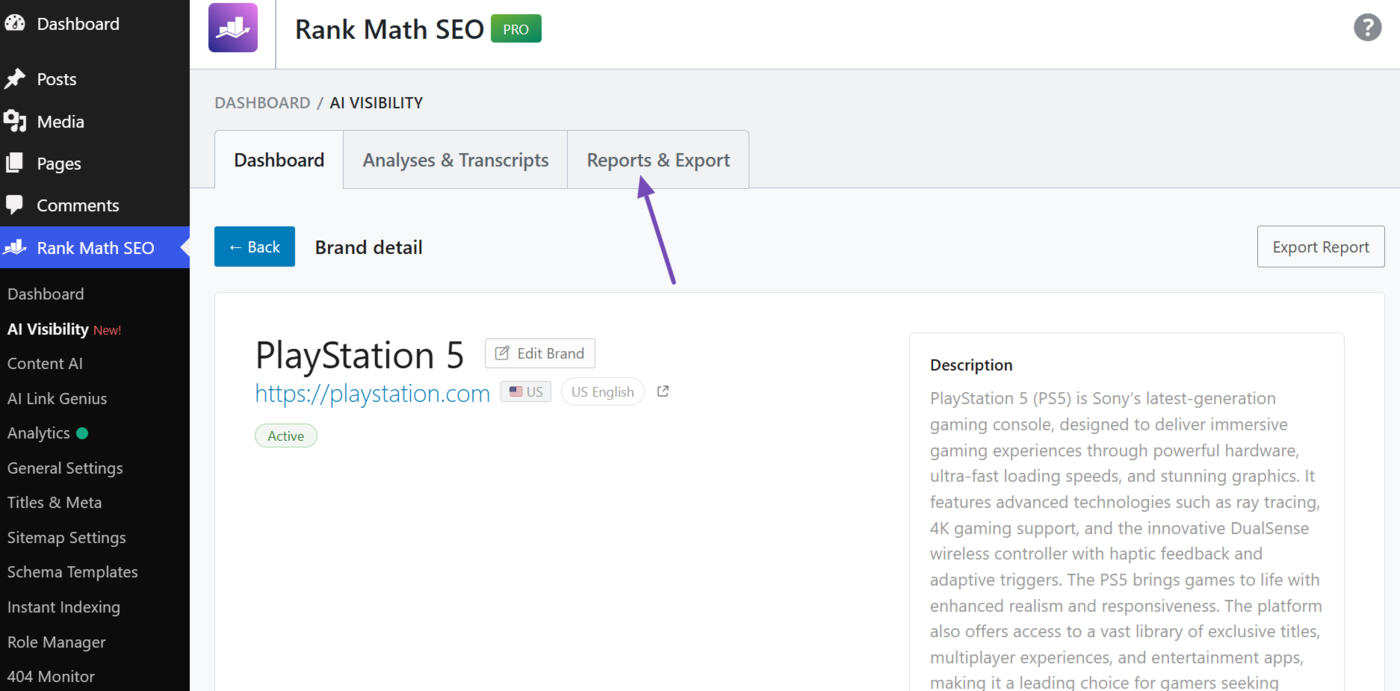Screen dimensions: 1400x691
Task: Click DASHBOARD breadcrumb link
Action: coord(262,103)
